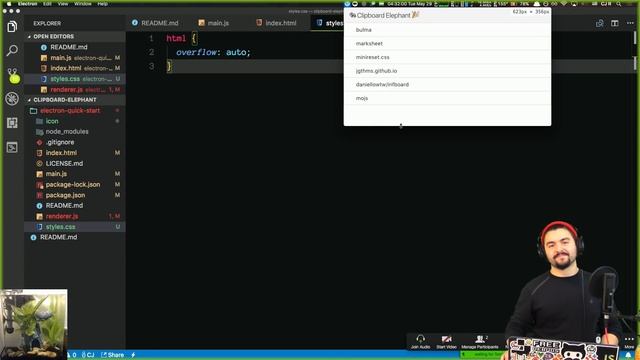The width and height of the screenshot is (640, 360).
Task: Open the View menu
Action: (x=62, y=4)
